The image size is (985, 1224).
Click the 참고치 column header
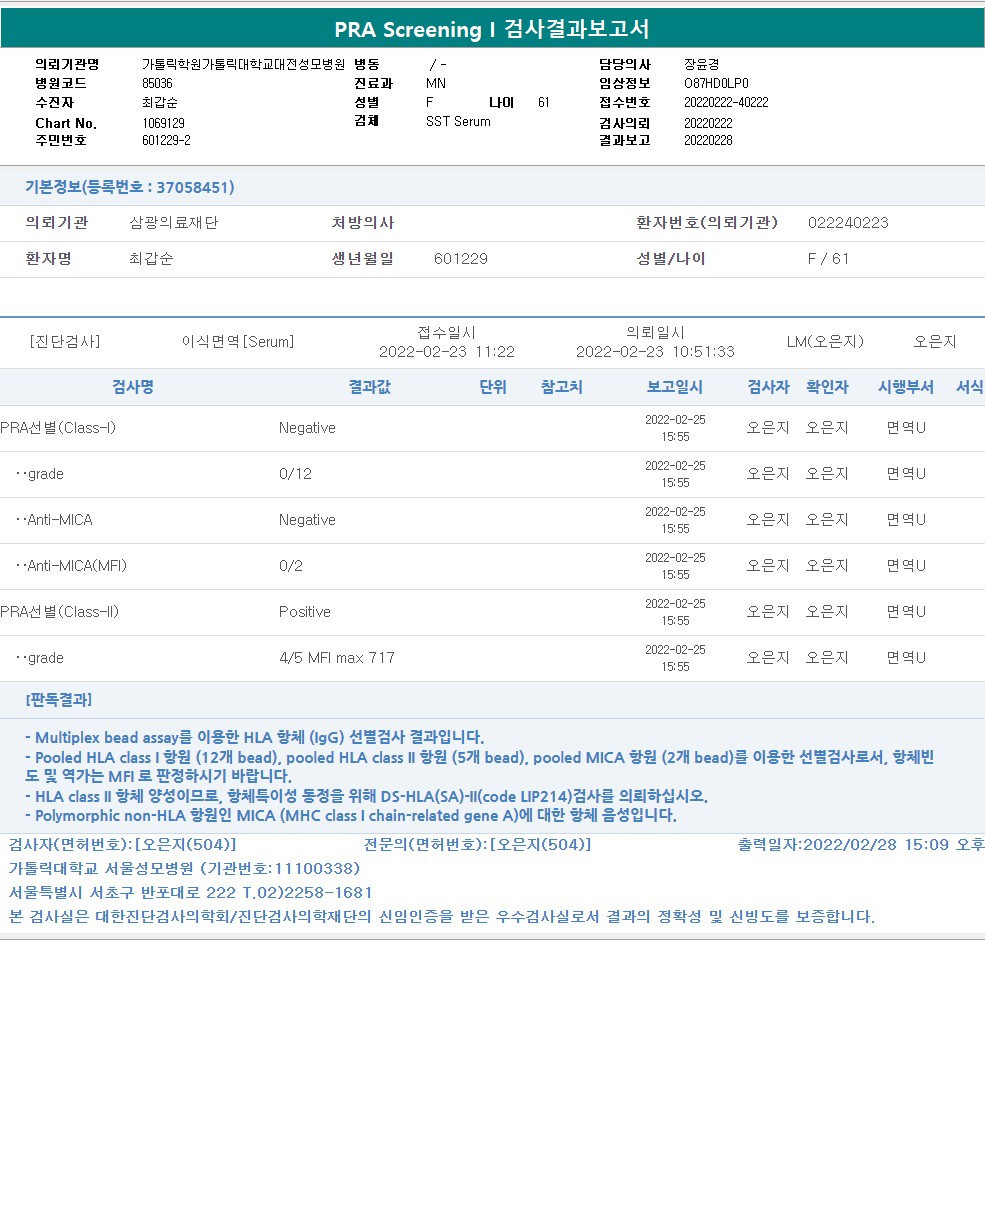(561, 387)
